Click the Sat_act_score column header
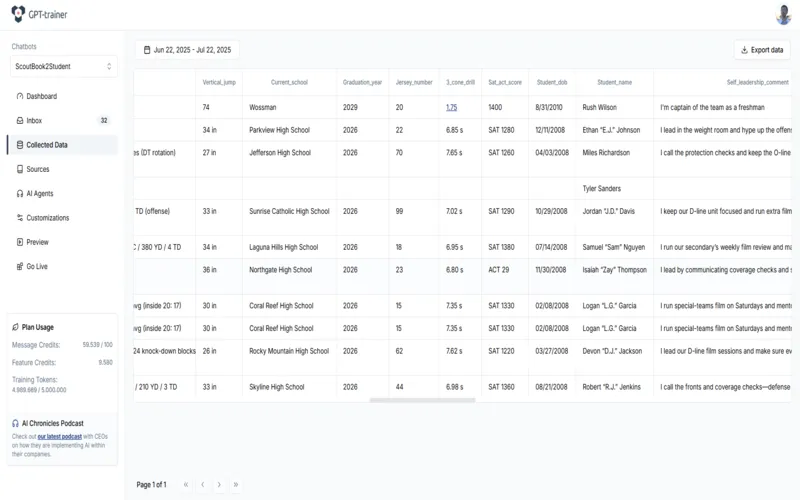 pyautogui.click(x=505, y=82)
